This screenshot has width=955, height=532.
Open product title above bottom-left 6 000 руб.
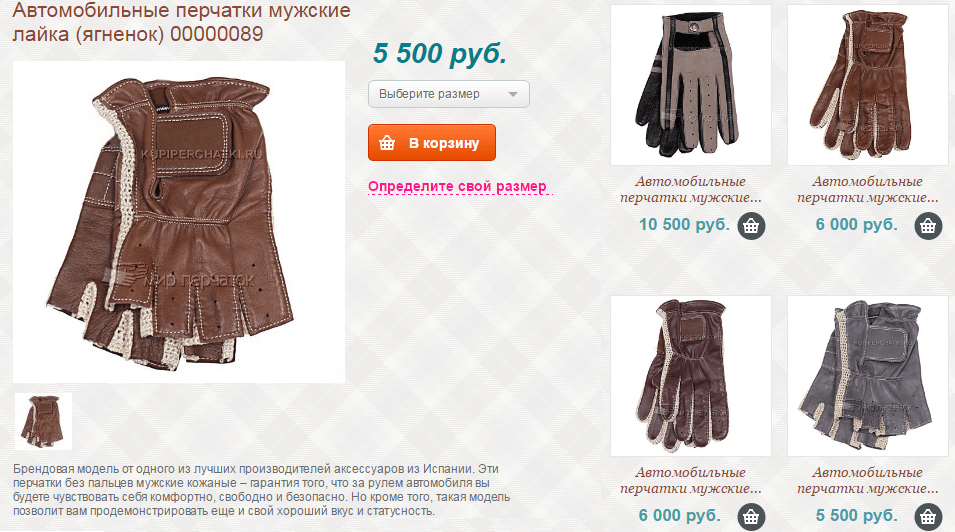point(691,480)
